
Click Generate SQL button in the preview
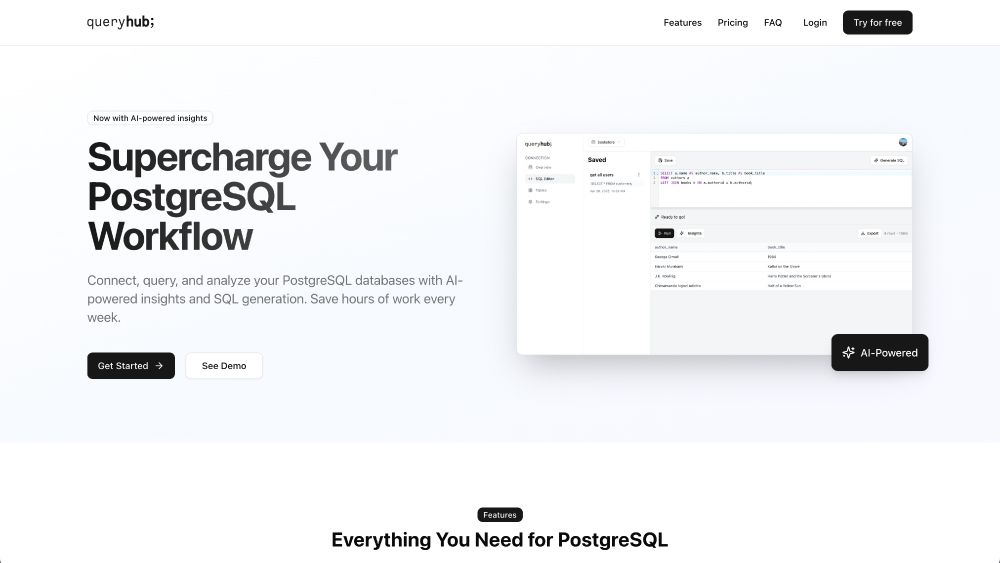pyautogui.click(x=889, y=160)
